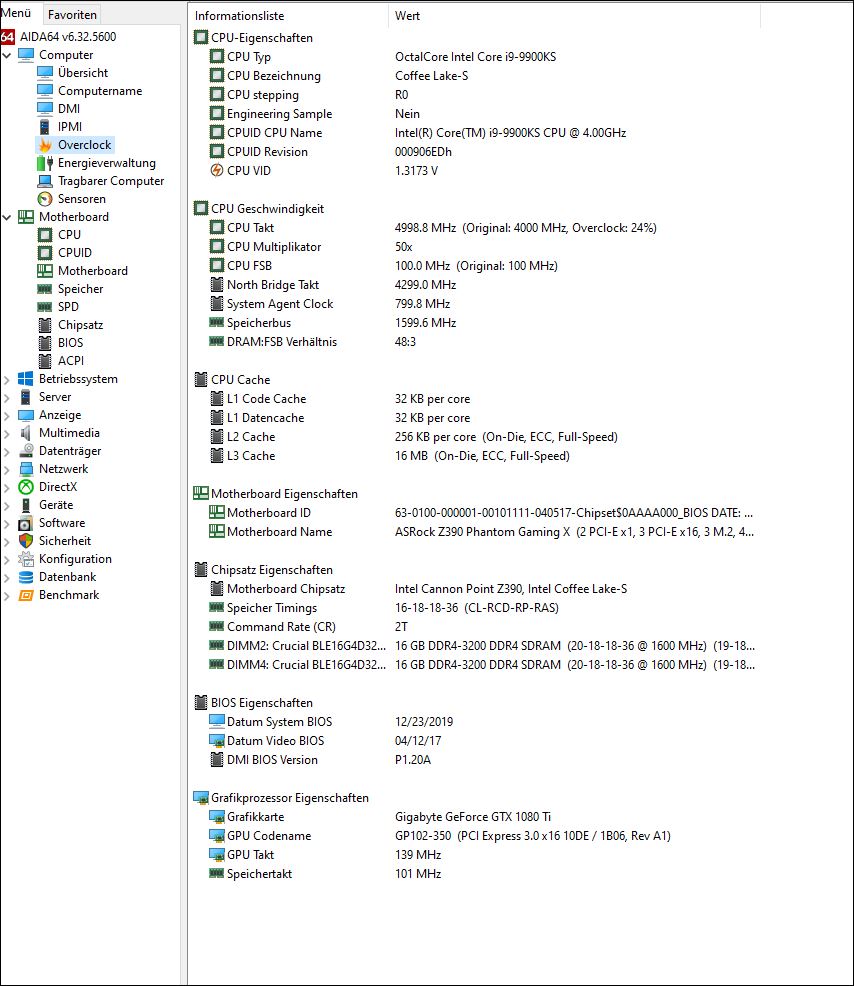Click the Informationsliste column header
The width and height of the screenshot is (854, 986).
[x=289, y=16]
